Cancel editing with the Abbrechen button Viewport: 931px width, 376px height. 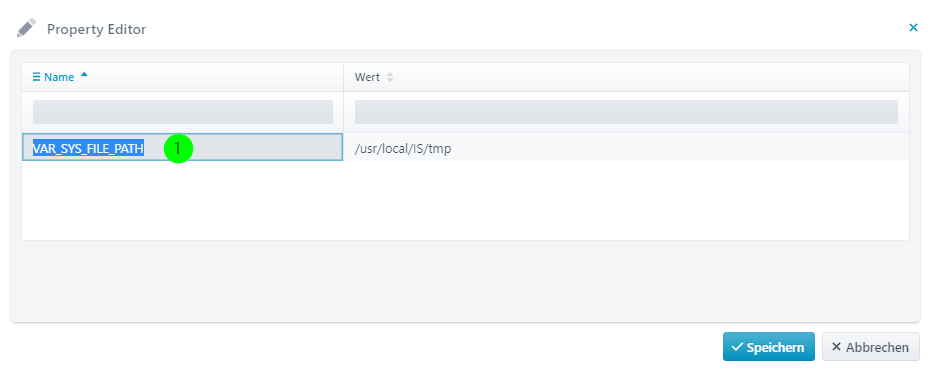870,347
